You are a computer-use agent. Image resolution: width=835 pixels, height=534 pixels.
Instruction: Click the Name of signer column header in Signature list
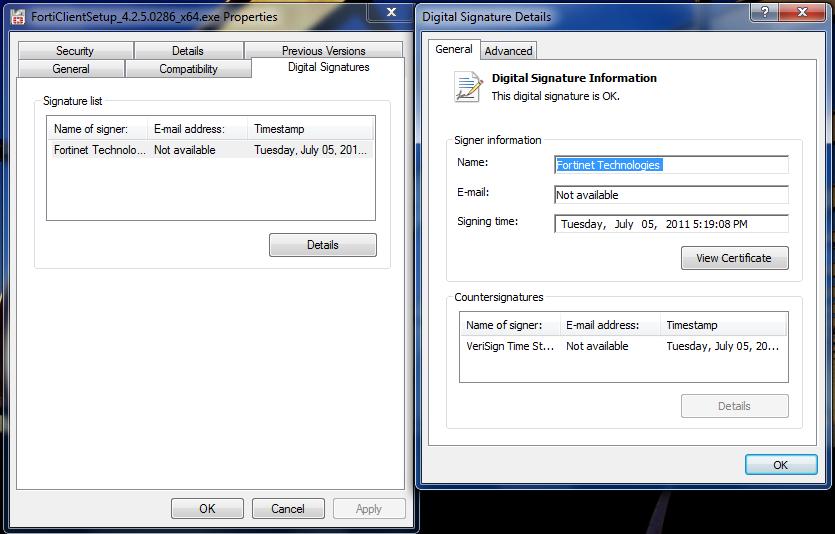click(97, 129)
